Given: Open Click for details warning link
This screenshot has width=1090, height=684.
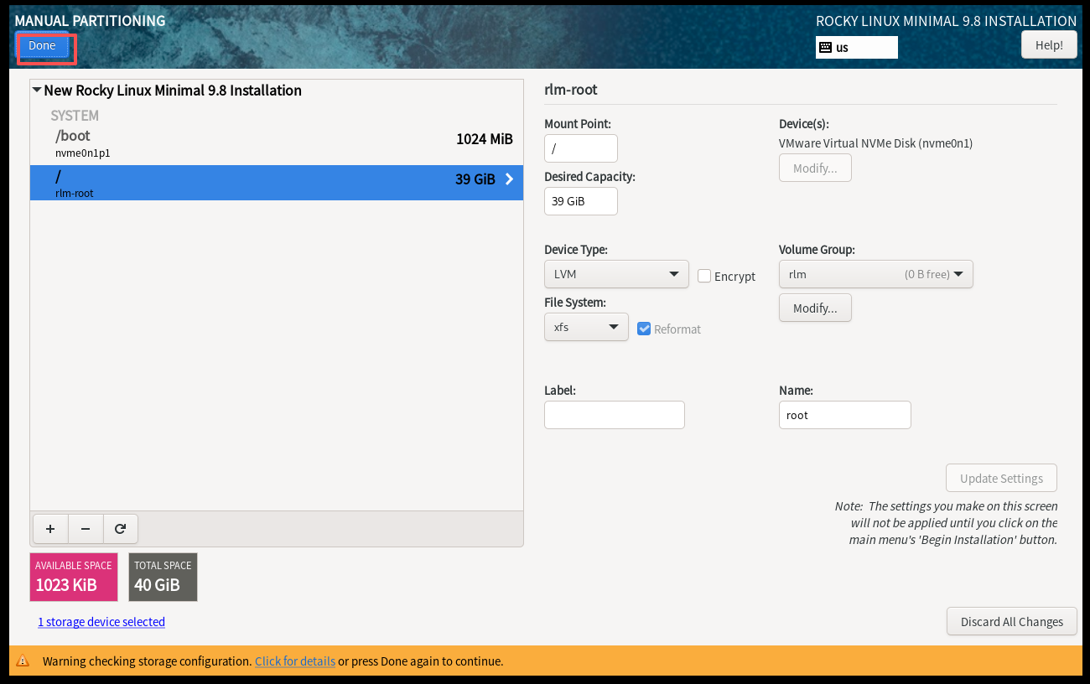Looking at the screenshot, I should (295, 661).
